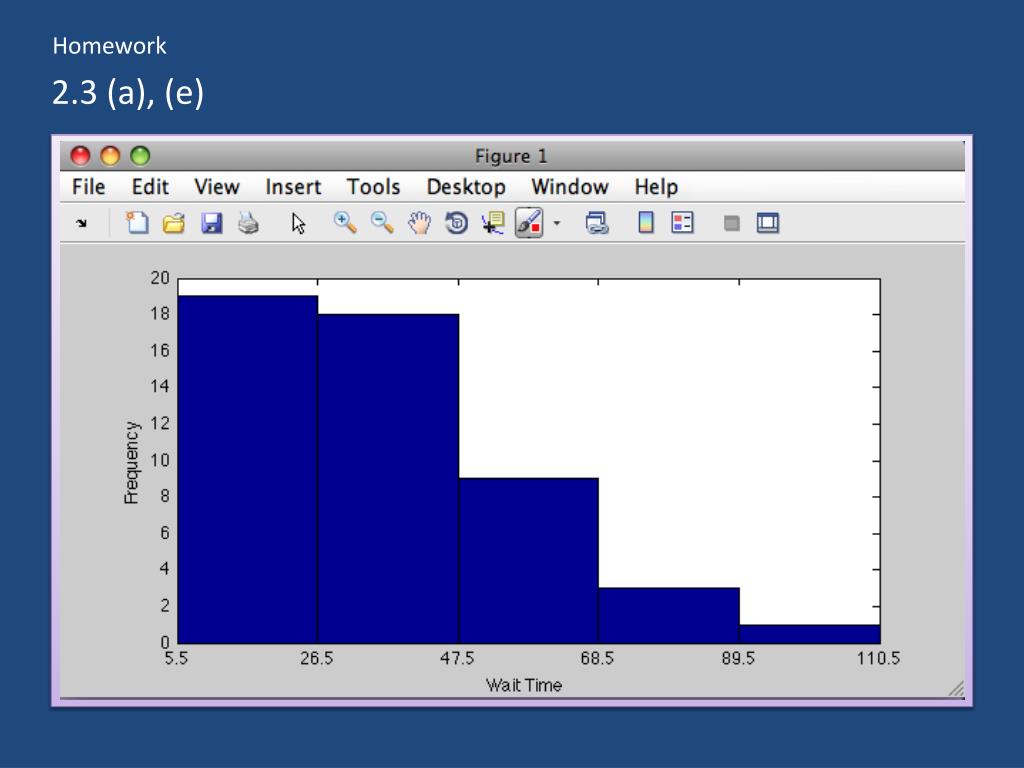
Task: Open the Tools menu
Action: pyautogui.click(x=373, y=187)
